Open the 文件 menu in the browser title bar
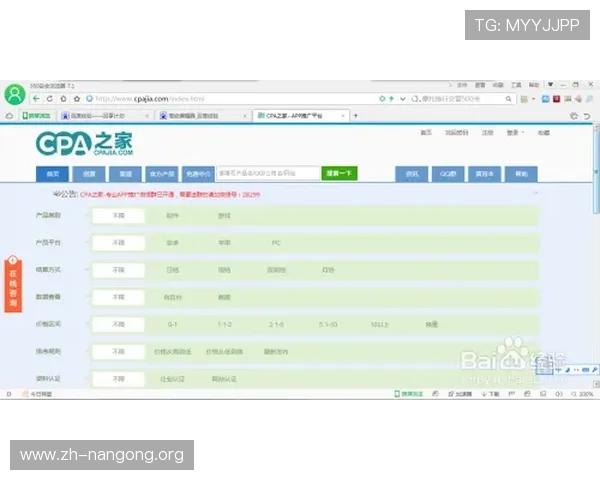Image resolution: width=600 pixels, height=480 pixels. (x=462, y=85)
